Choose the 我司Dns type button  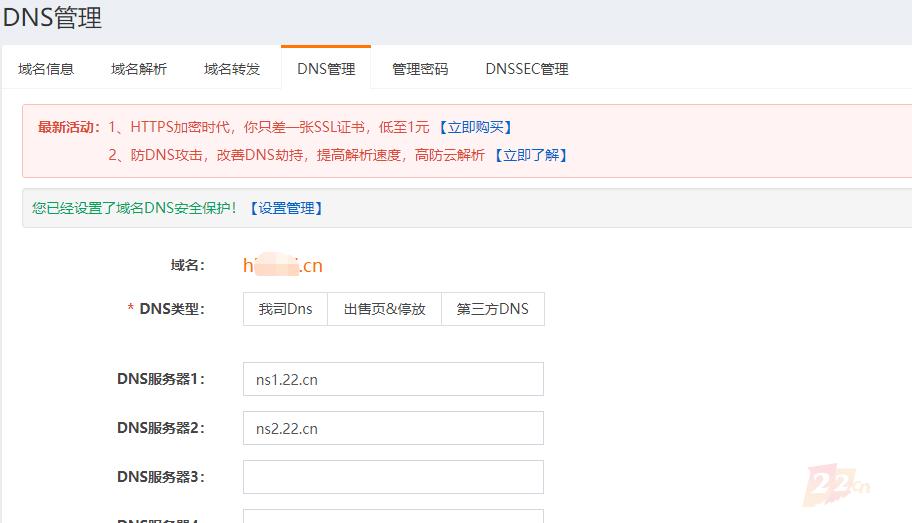[286, 309]
